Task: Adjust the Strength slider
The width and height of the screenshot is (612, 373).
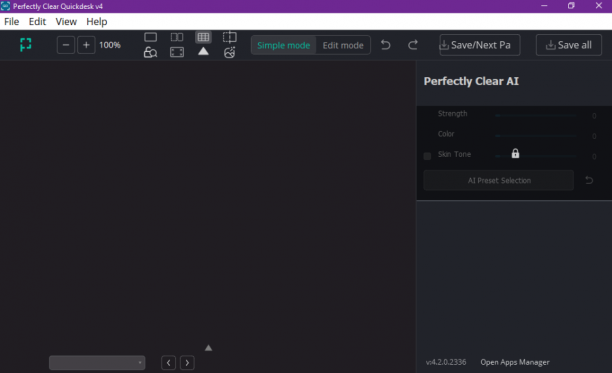Action: click(536, 115)
